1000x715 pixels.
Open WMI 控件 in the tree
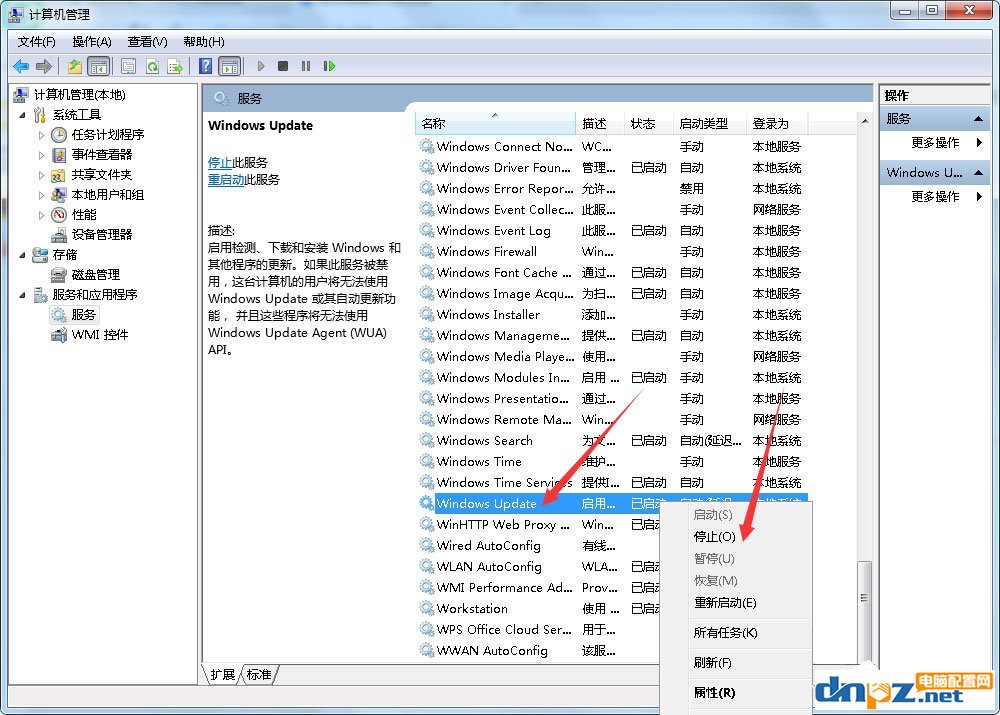coord(100,335)
